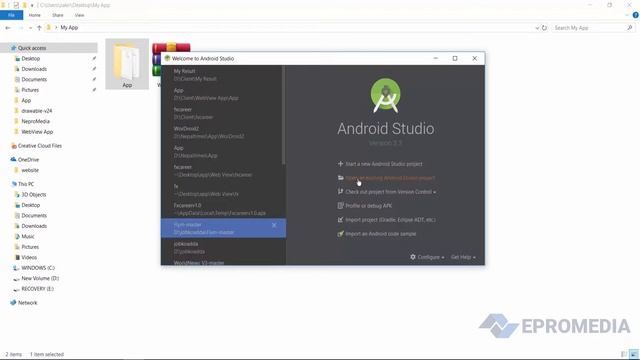Image resolution: width=640 pixels, height=360 pixels.
Task: Click the Import project Gradle icon
Action: coord(340,220)
